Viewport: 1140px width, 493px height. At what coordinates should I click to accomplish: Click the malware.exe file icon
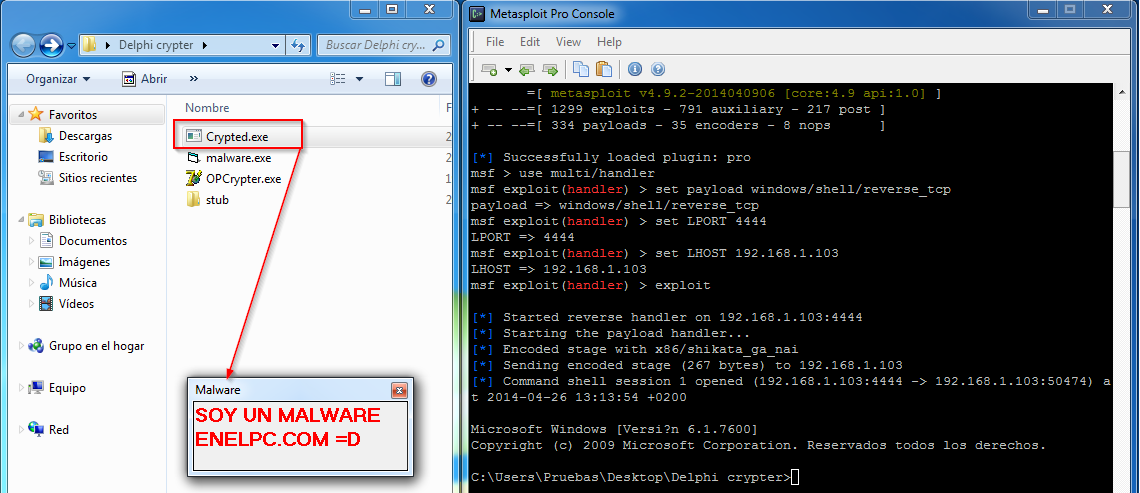pyautogui.click(x=193, y=157)
